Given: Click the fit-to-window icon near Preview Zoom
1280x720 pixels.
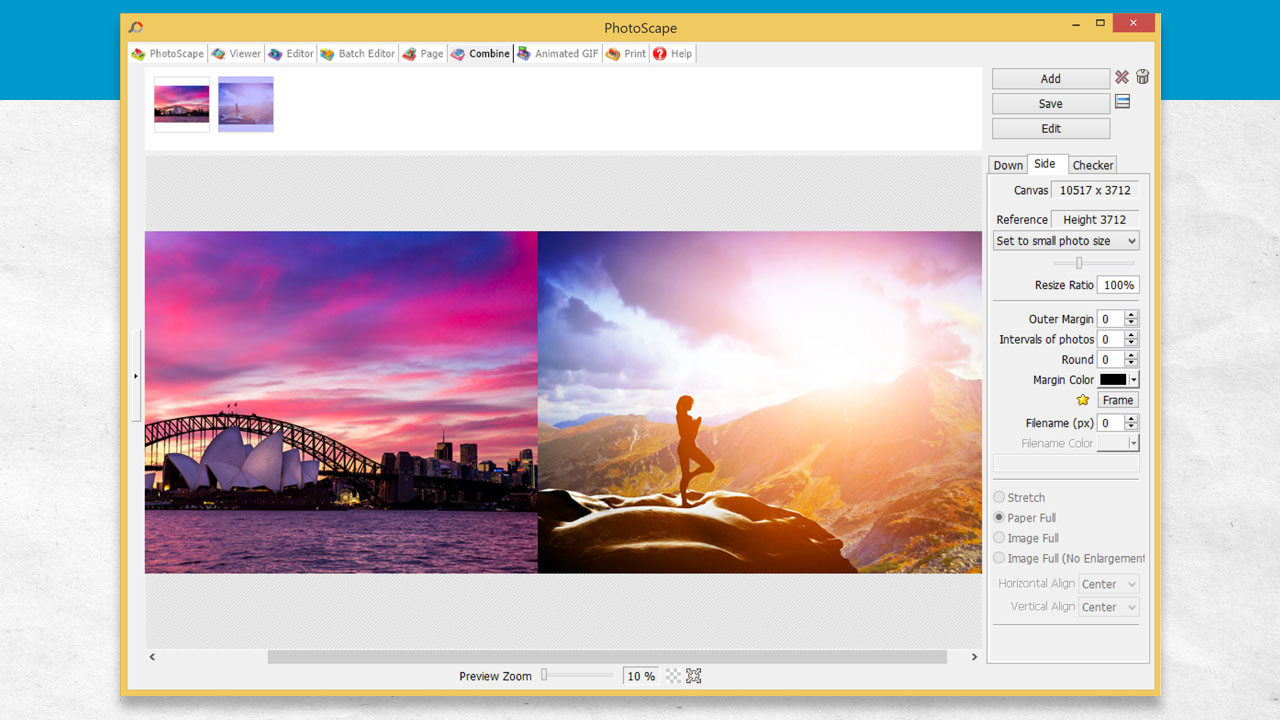Looking at the screenshot, I should point(694,676).
